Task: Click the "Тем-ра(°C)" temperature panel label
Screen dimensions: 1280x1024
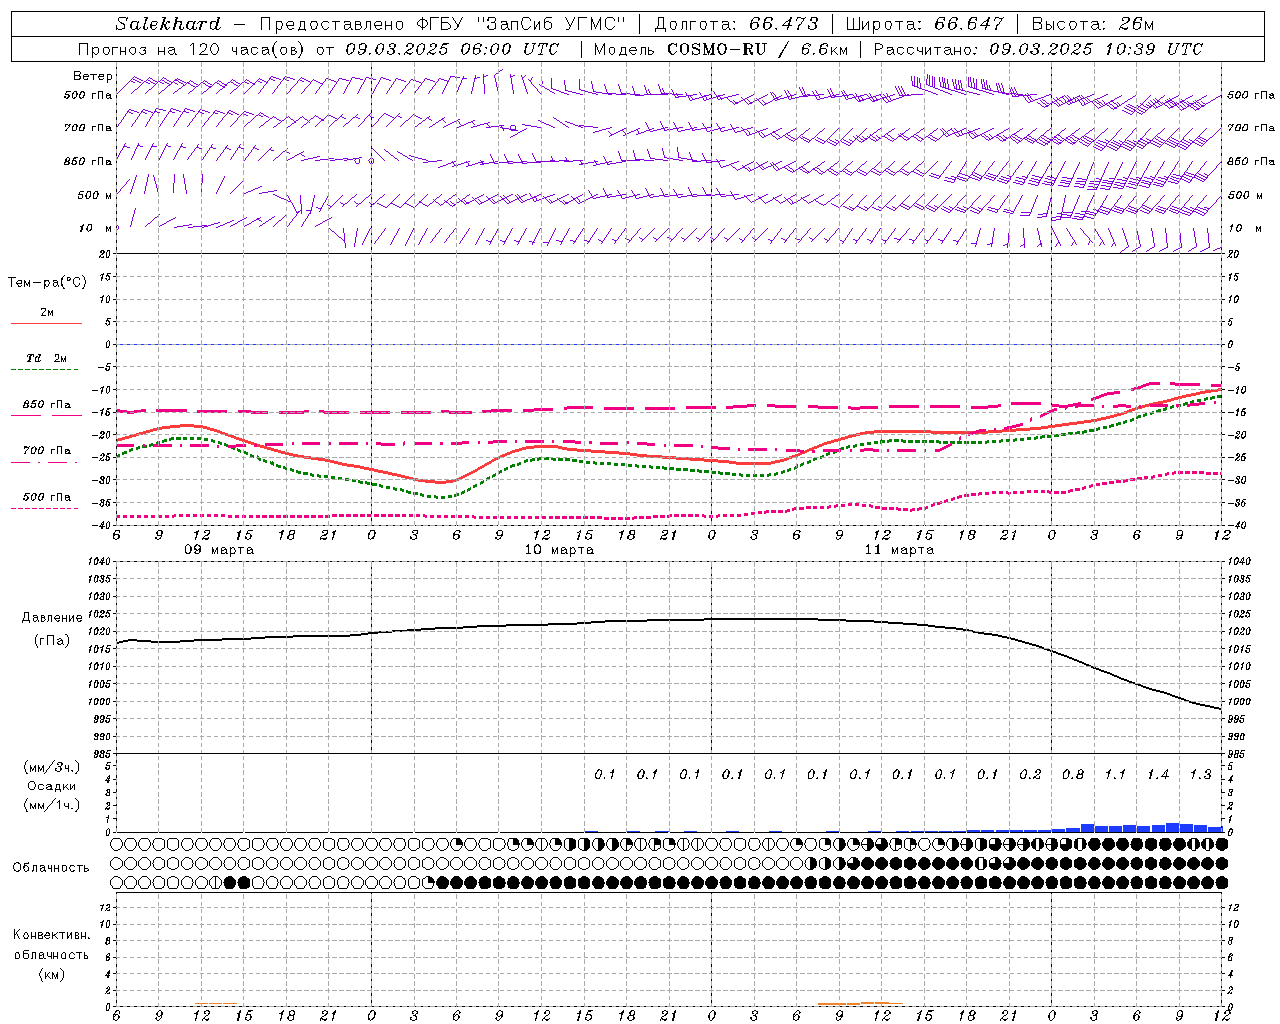Action: click(x=47, y=283)
